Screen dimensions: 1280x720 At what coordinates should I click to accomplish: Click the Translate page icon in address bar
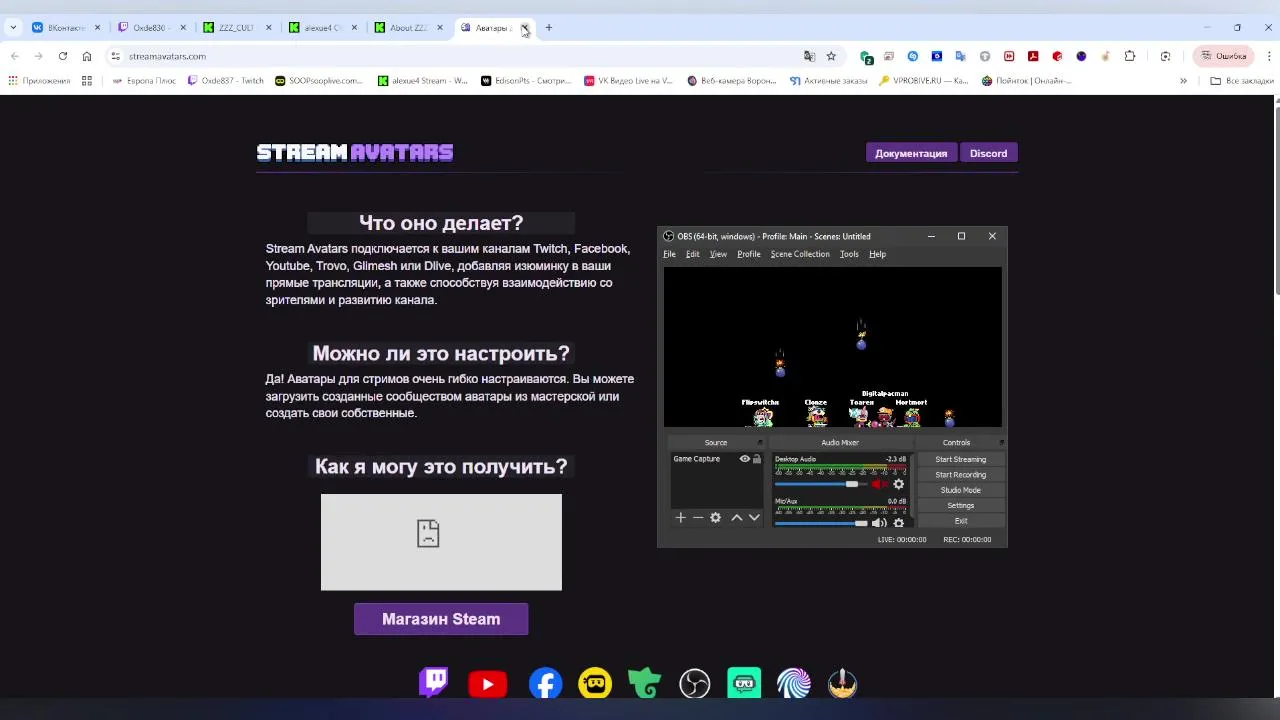(809, 56)
